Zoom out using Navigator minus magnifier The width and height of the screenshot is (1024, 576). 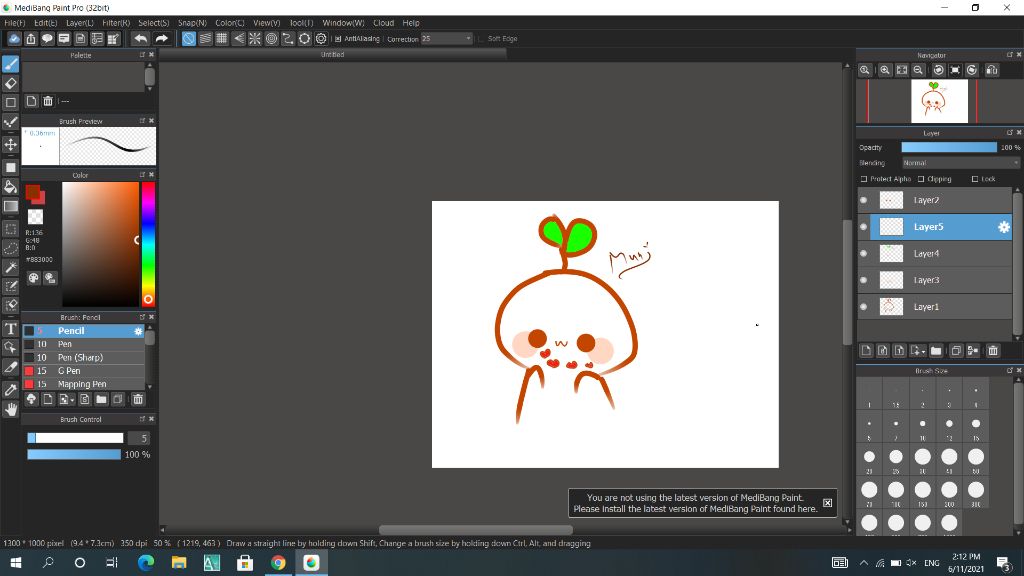pos(918,70)
